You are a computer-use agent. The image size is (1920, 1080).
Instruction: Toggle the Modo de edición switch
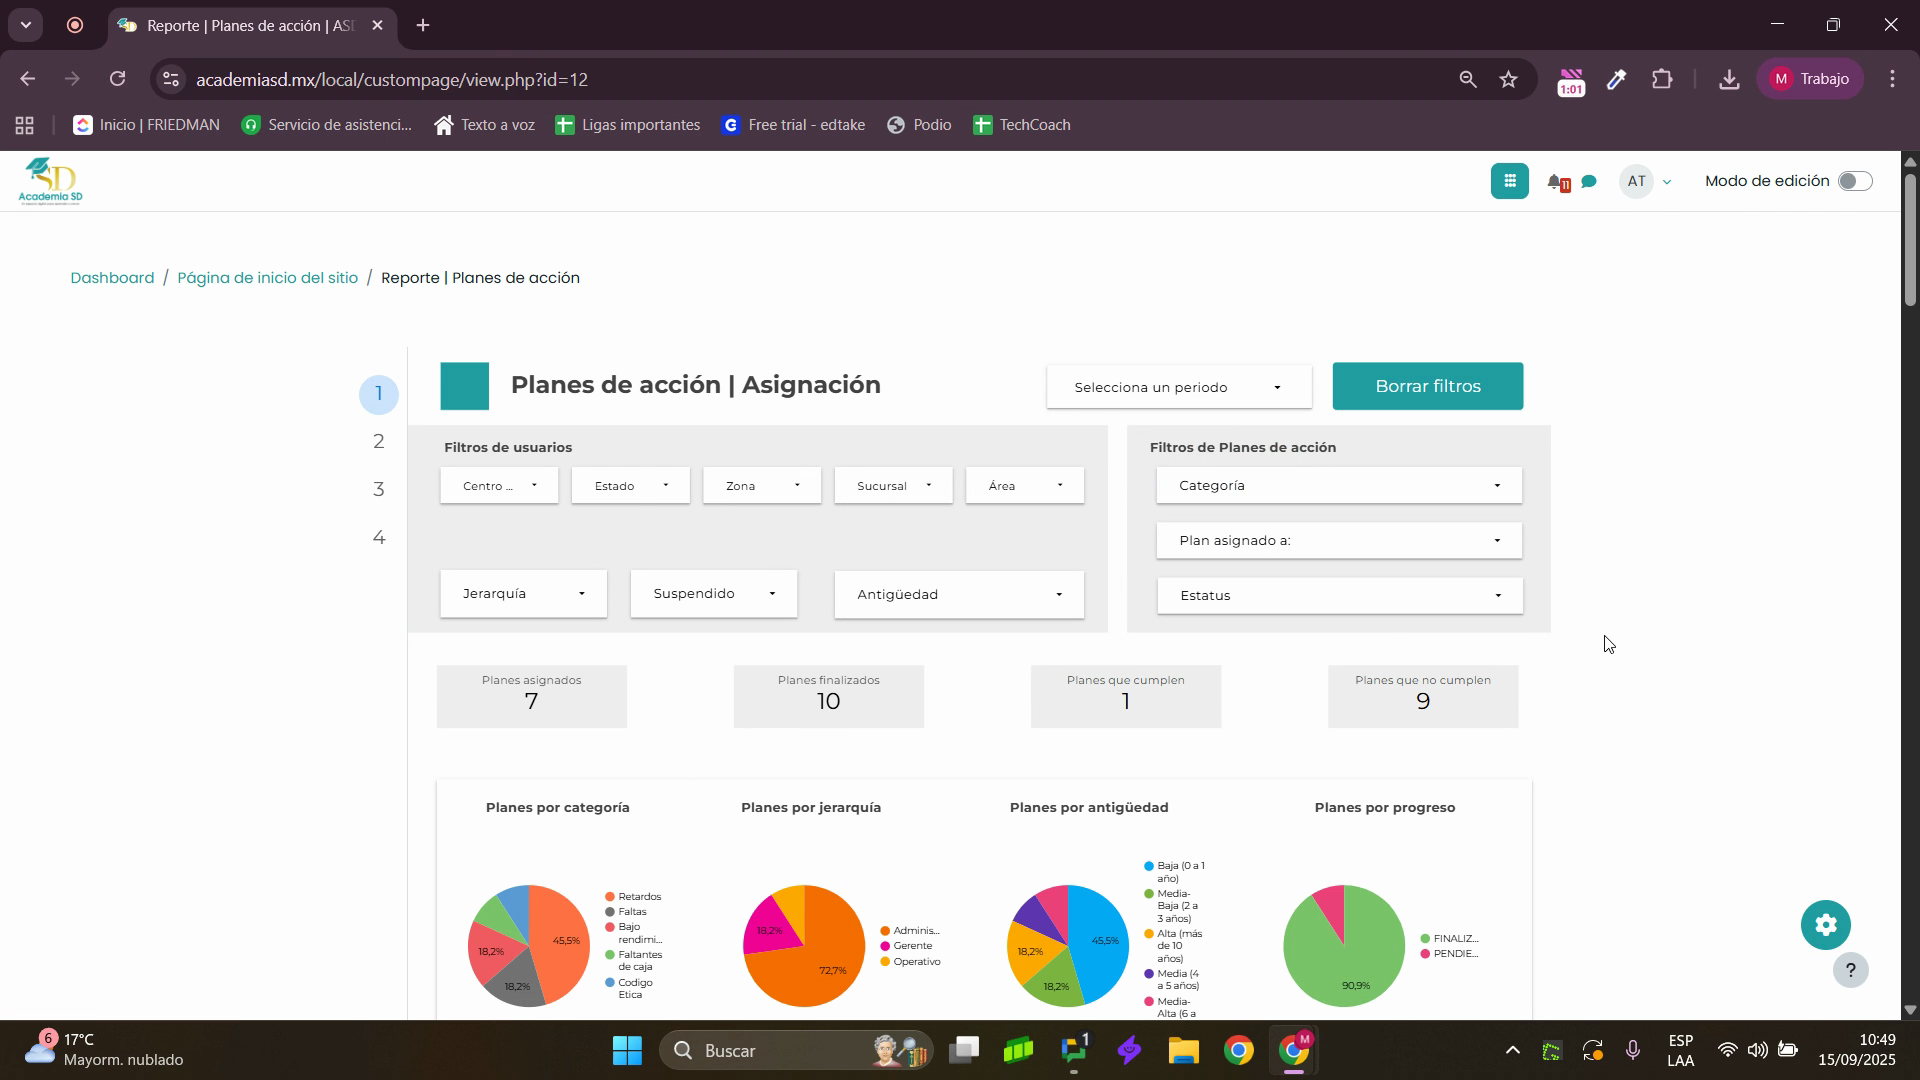[1855, 181]
